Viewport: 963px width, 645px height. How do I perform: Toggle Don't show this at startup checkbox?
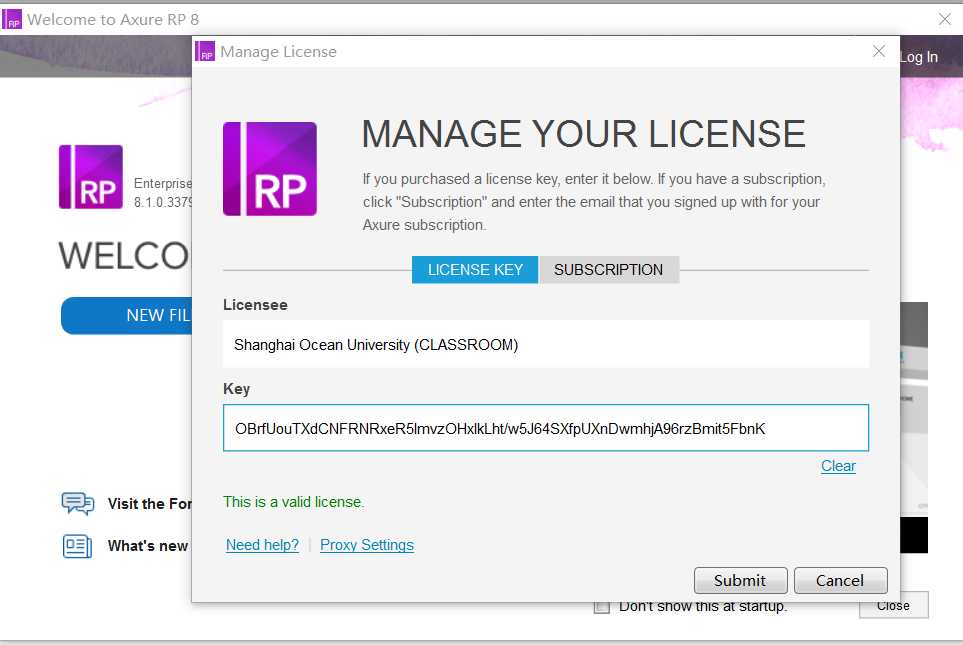pyautogui.click(x=602, y=607)
